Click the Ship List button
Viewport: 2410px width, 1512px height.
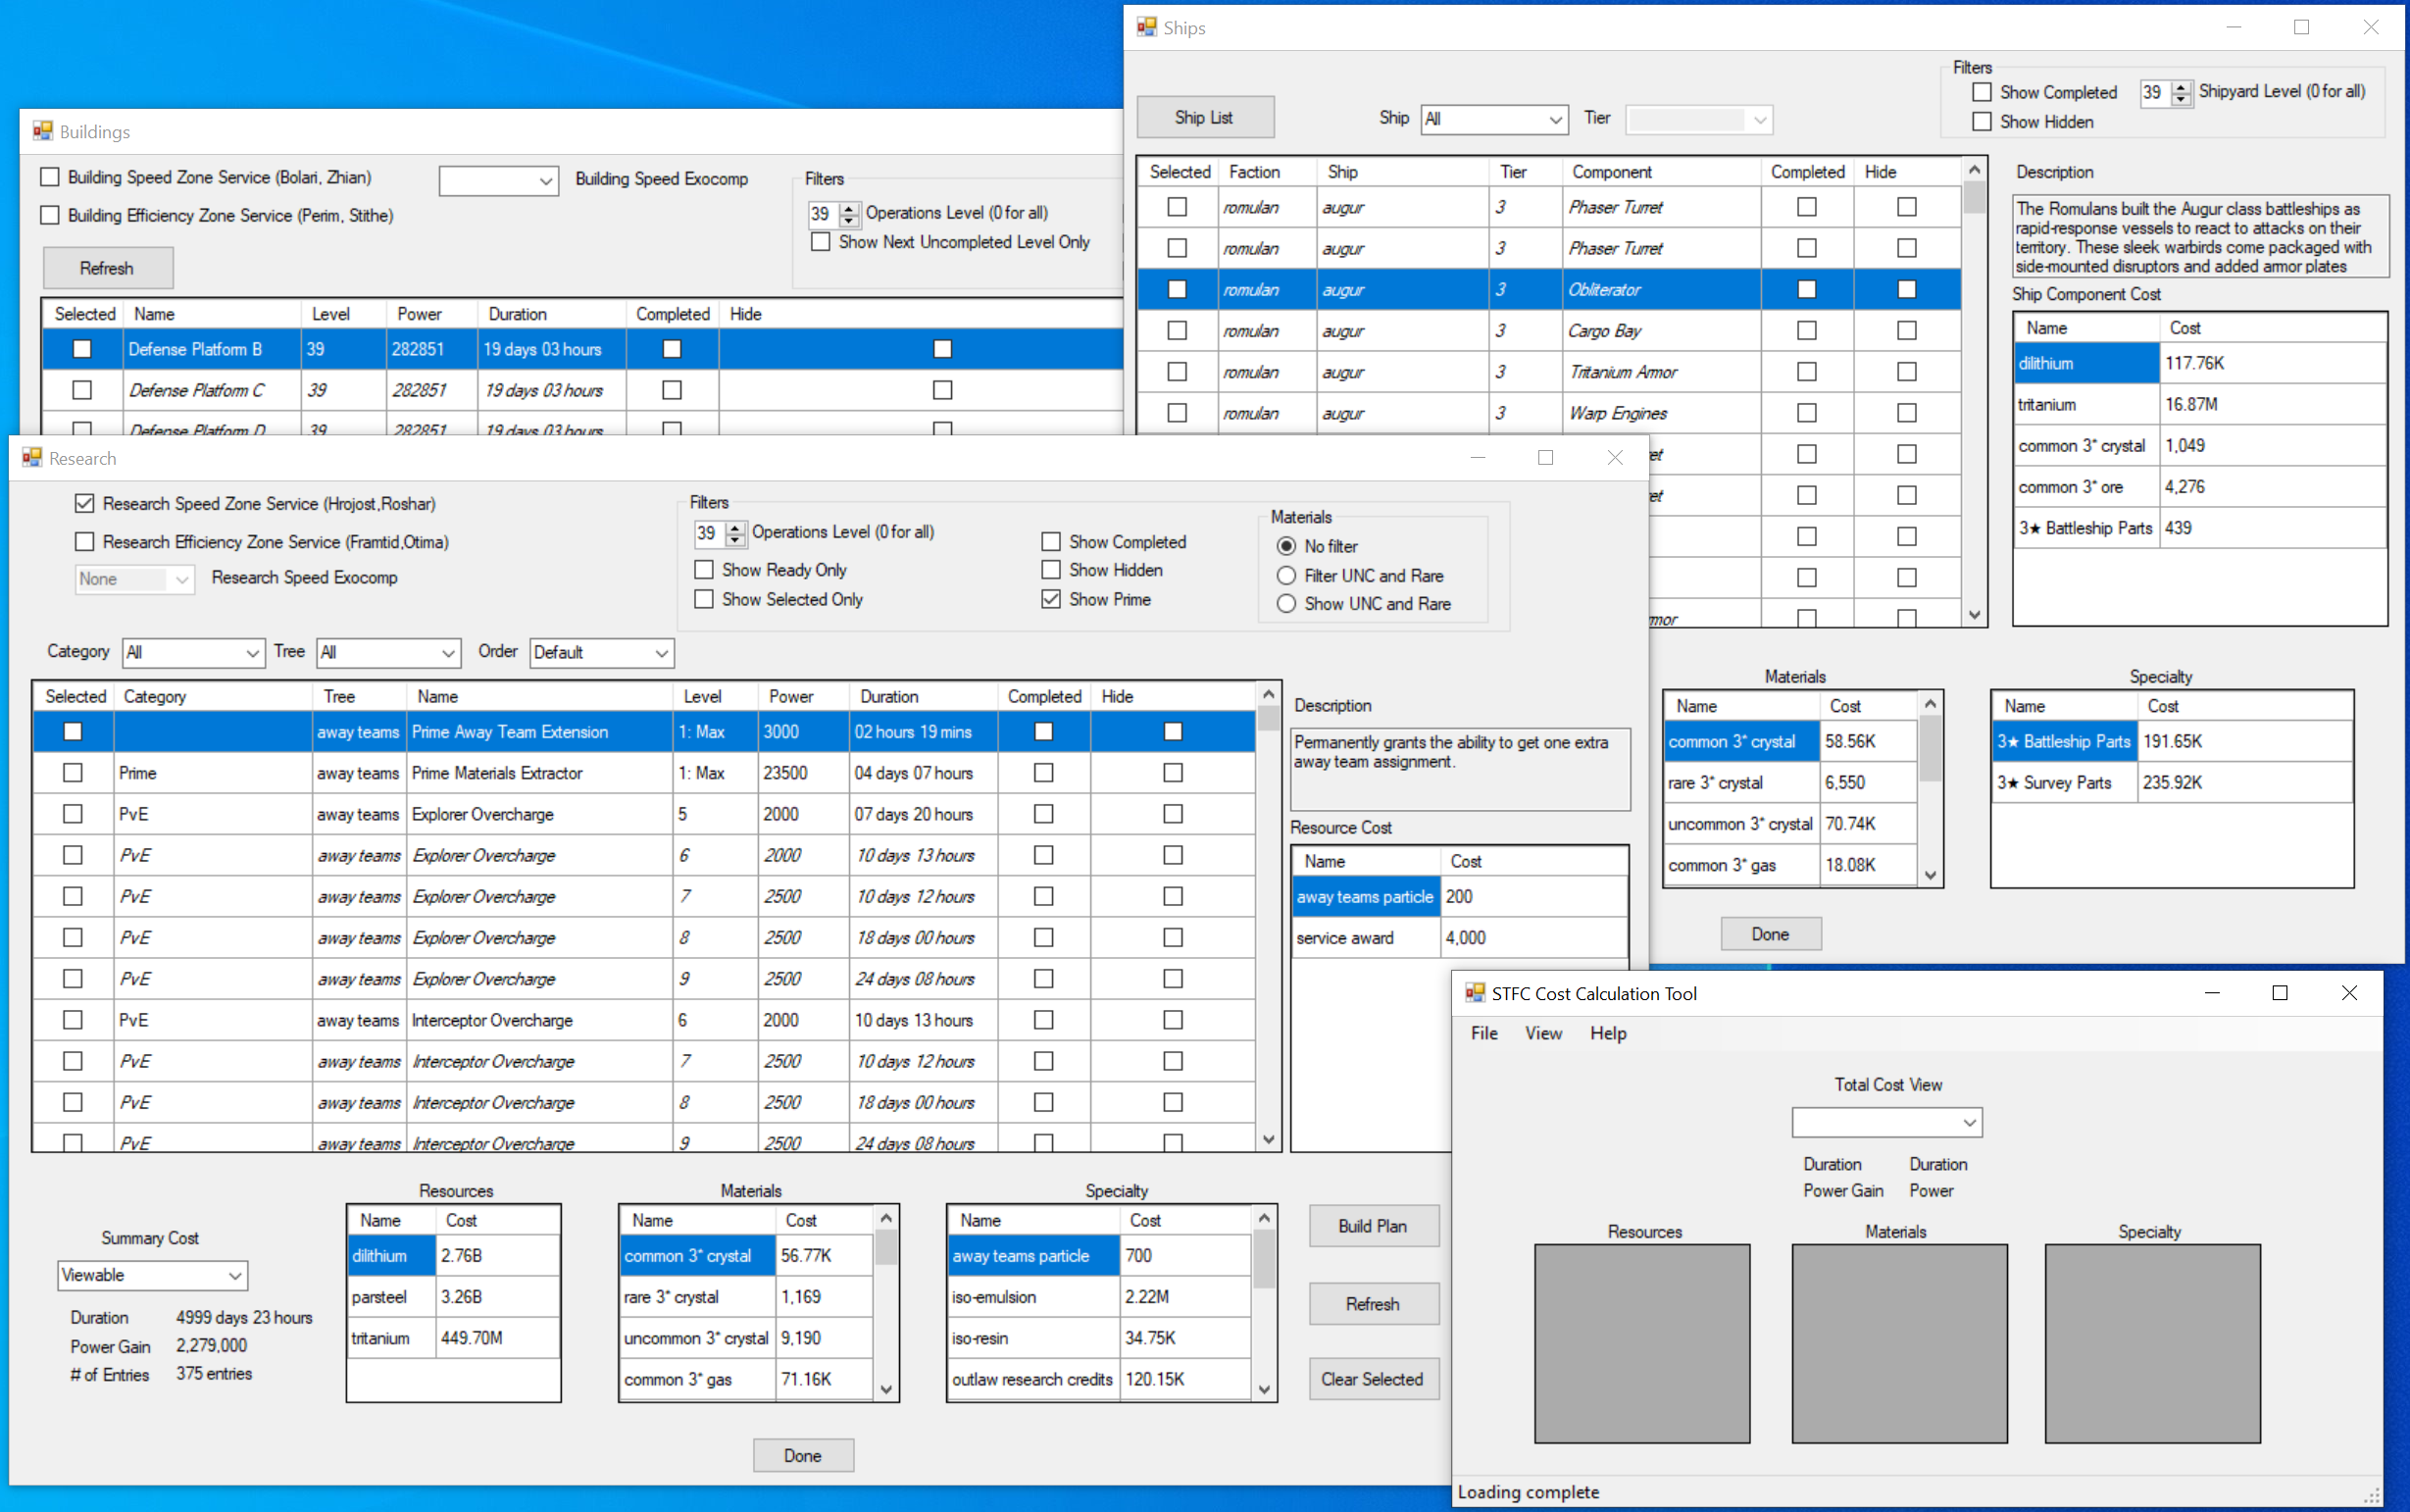(1205, 117)
